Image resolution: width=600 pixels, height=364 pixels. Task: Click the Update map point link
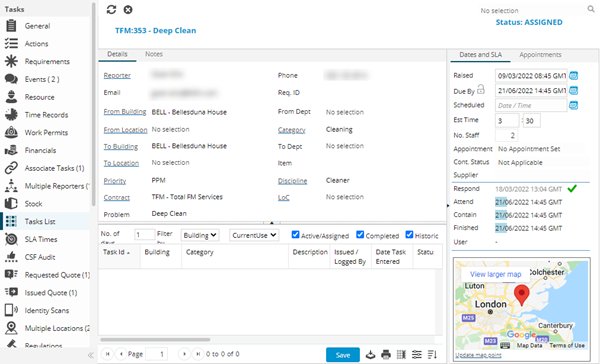point(478,355)
